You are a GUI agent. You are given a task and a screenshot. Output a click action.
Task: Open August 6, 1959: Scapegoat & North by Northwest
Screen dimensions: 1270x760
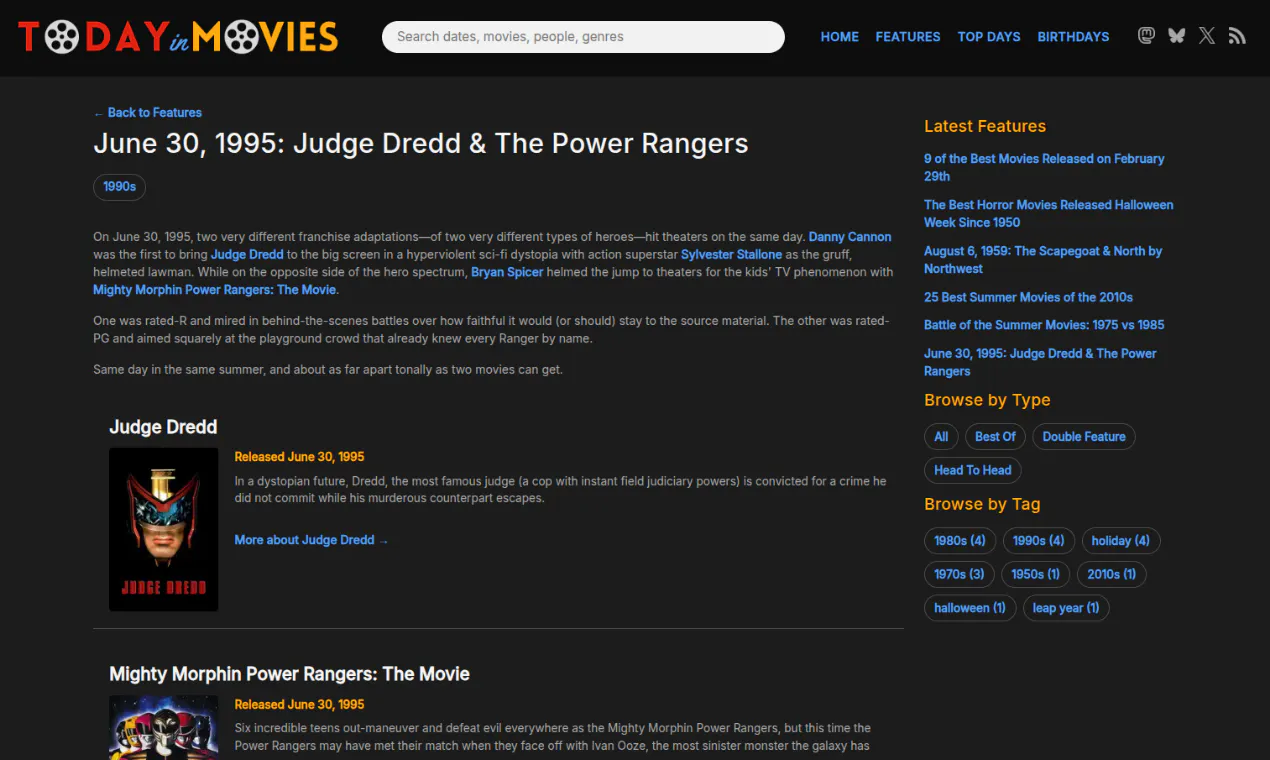pyautogui.click(x=1043, y=260)
